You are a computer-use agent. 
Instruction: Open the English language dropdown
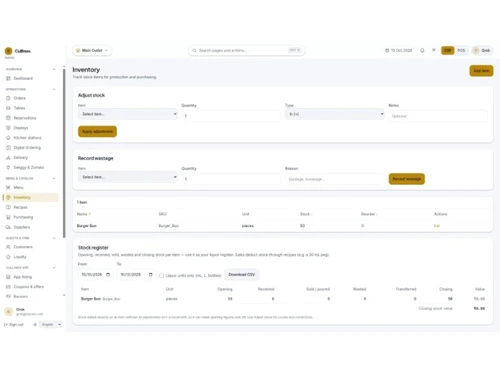[x=51, y=324]
